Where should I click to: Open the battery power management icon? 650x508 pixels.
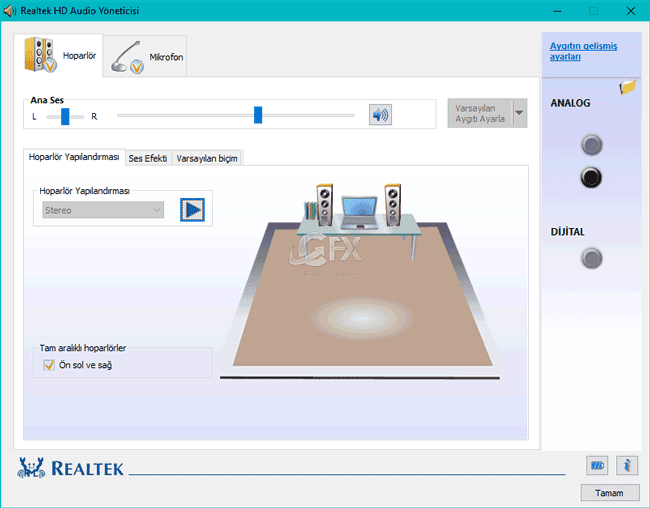(597, 466)
